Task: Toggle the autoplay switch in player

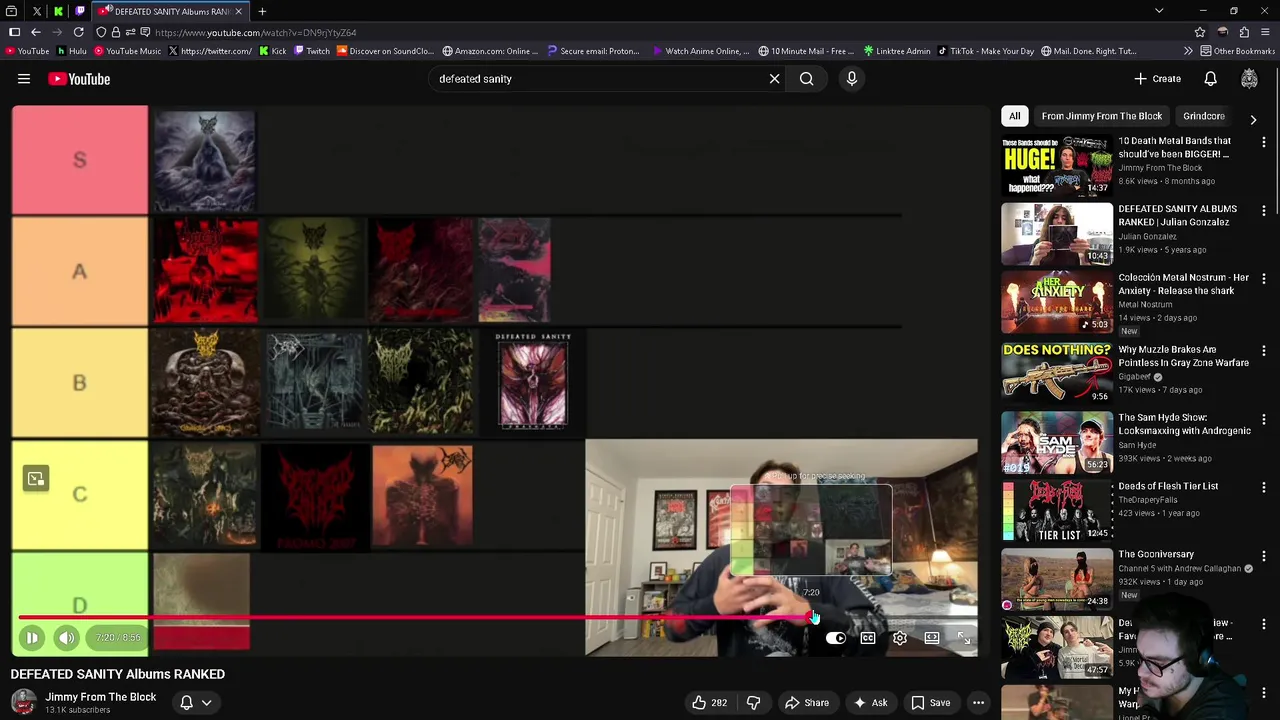Action: click(x=836, y=638)
